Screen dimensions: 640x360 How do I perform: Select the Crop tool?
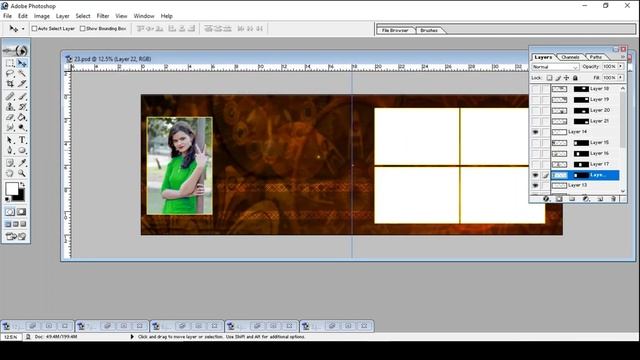point(10,84)
